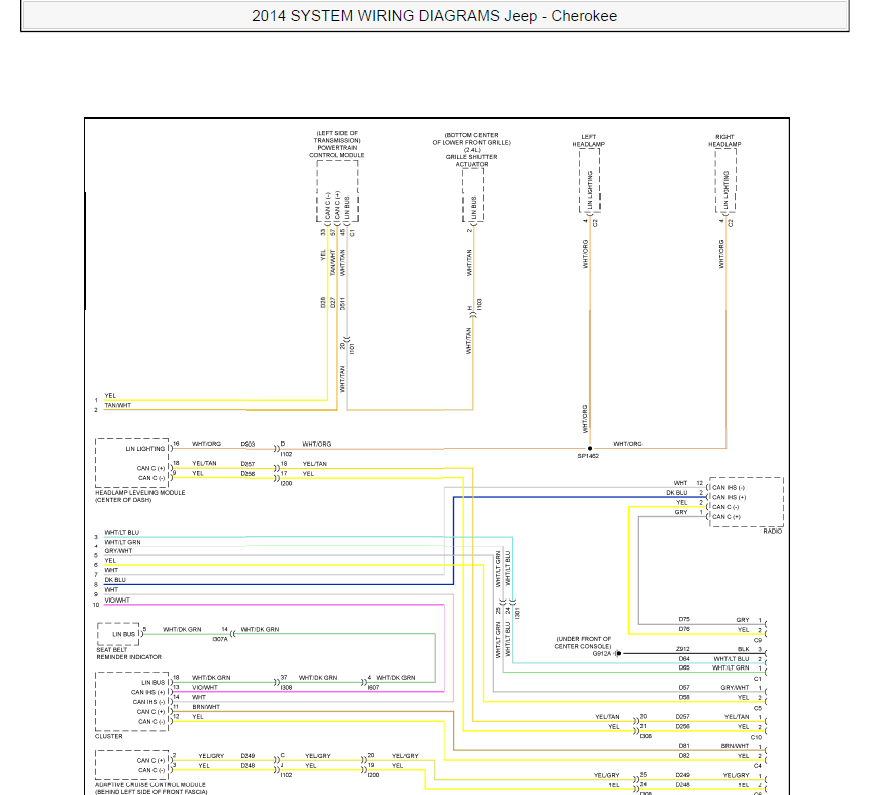The height and width of the screenshot is (795, 872).
Task: Click the BLK wire label near Z912
Action: pos(744,649)
